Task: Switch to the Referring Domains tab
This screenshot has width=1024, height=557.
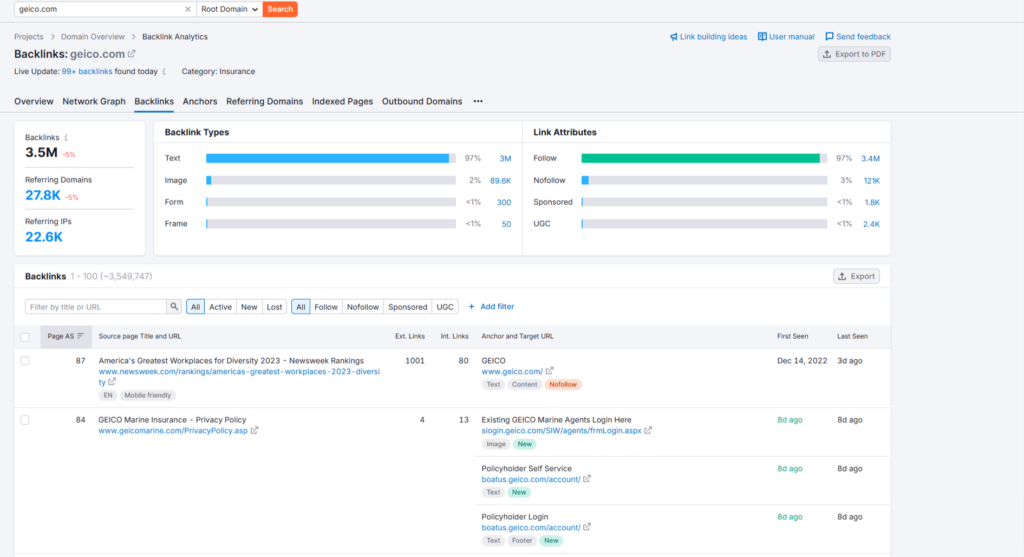Action: click(x=264, y=101)
